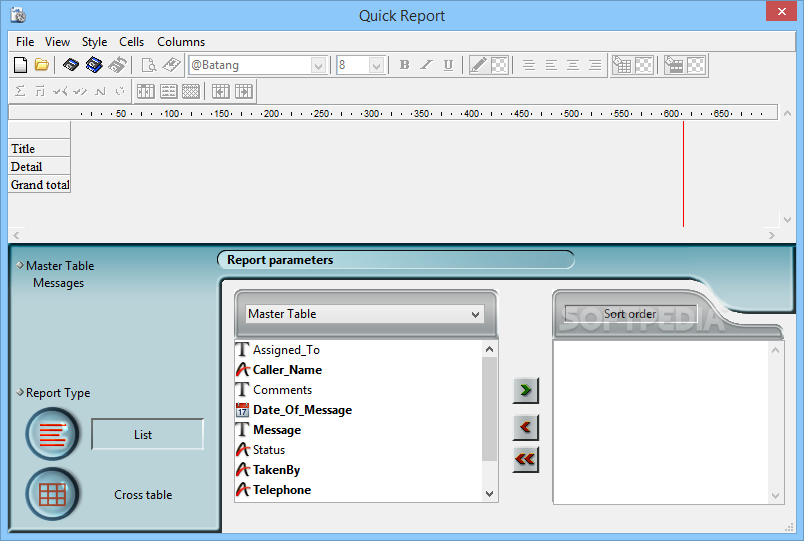Open the View menu

(x=57, y=42)
